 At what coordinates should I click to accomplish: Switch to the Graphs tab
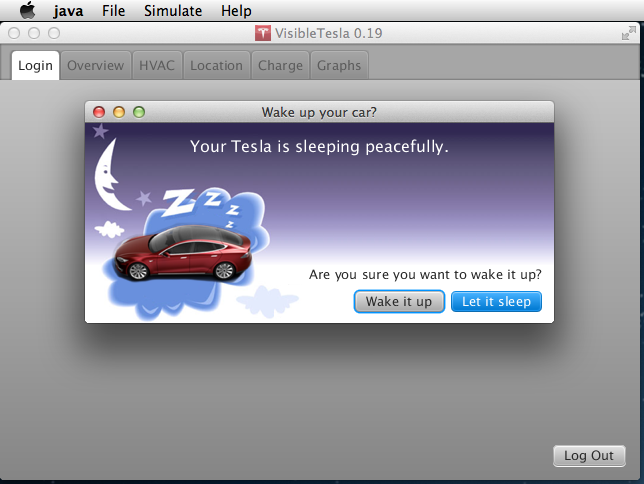point(339,65)
